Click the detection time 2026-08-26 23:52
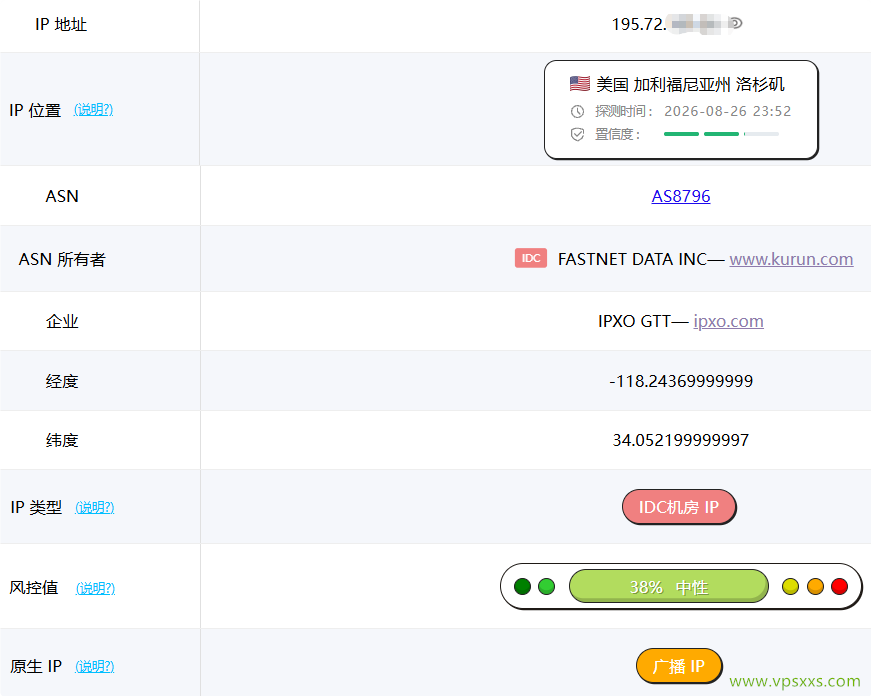 coord(728,111)
